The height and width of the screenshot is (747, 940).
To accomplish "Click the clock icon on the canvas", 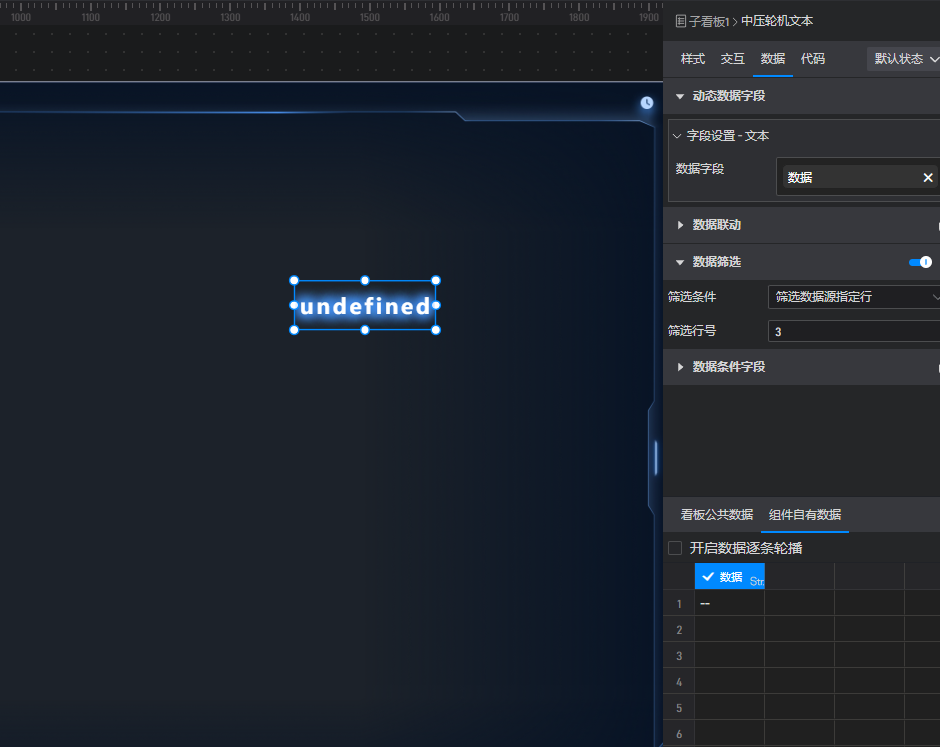I will tap(647, 103).
